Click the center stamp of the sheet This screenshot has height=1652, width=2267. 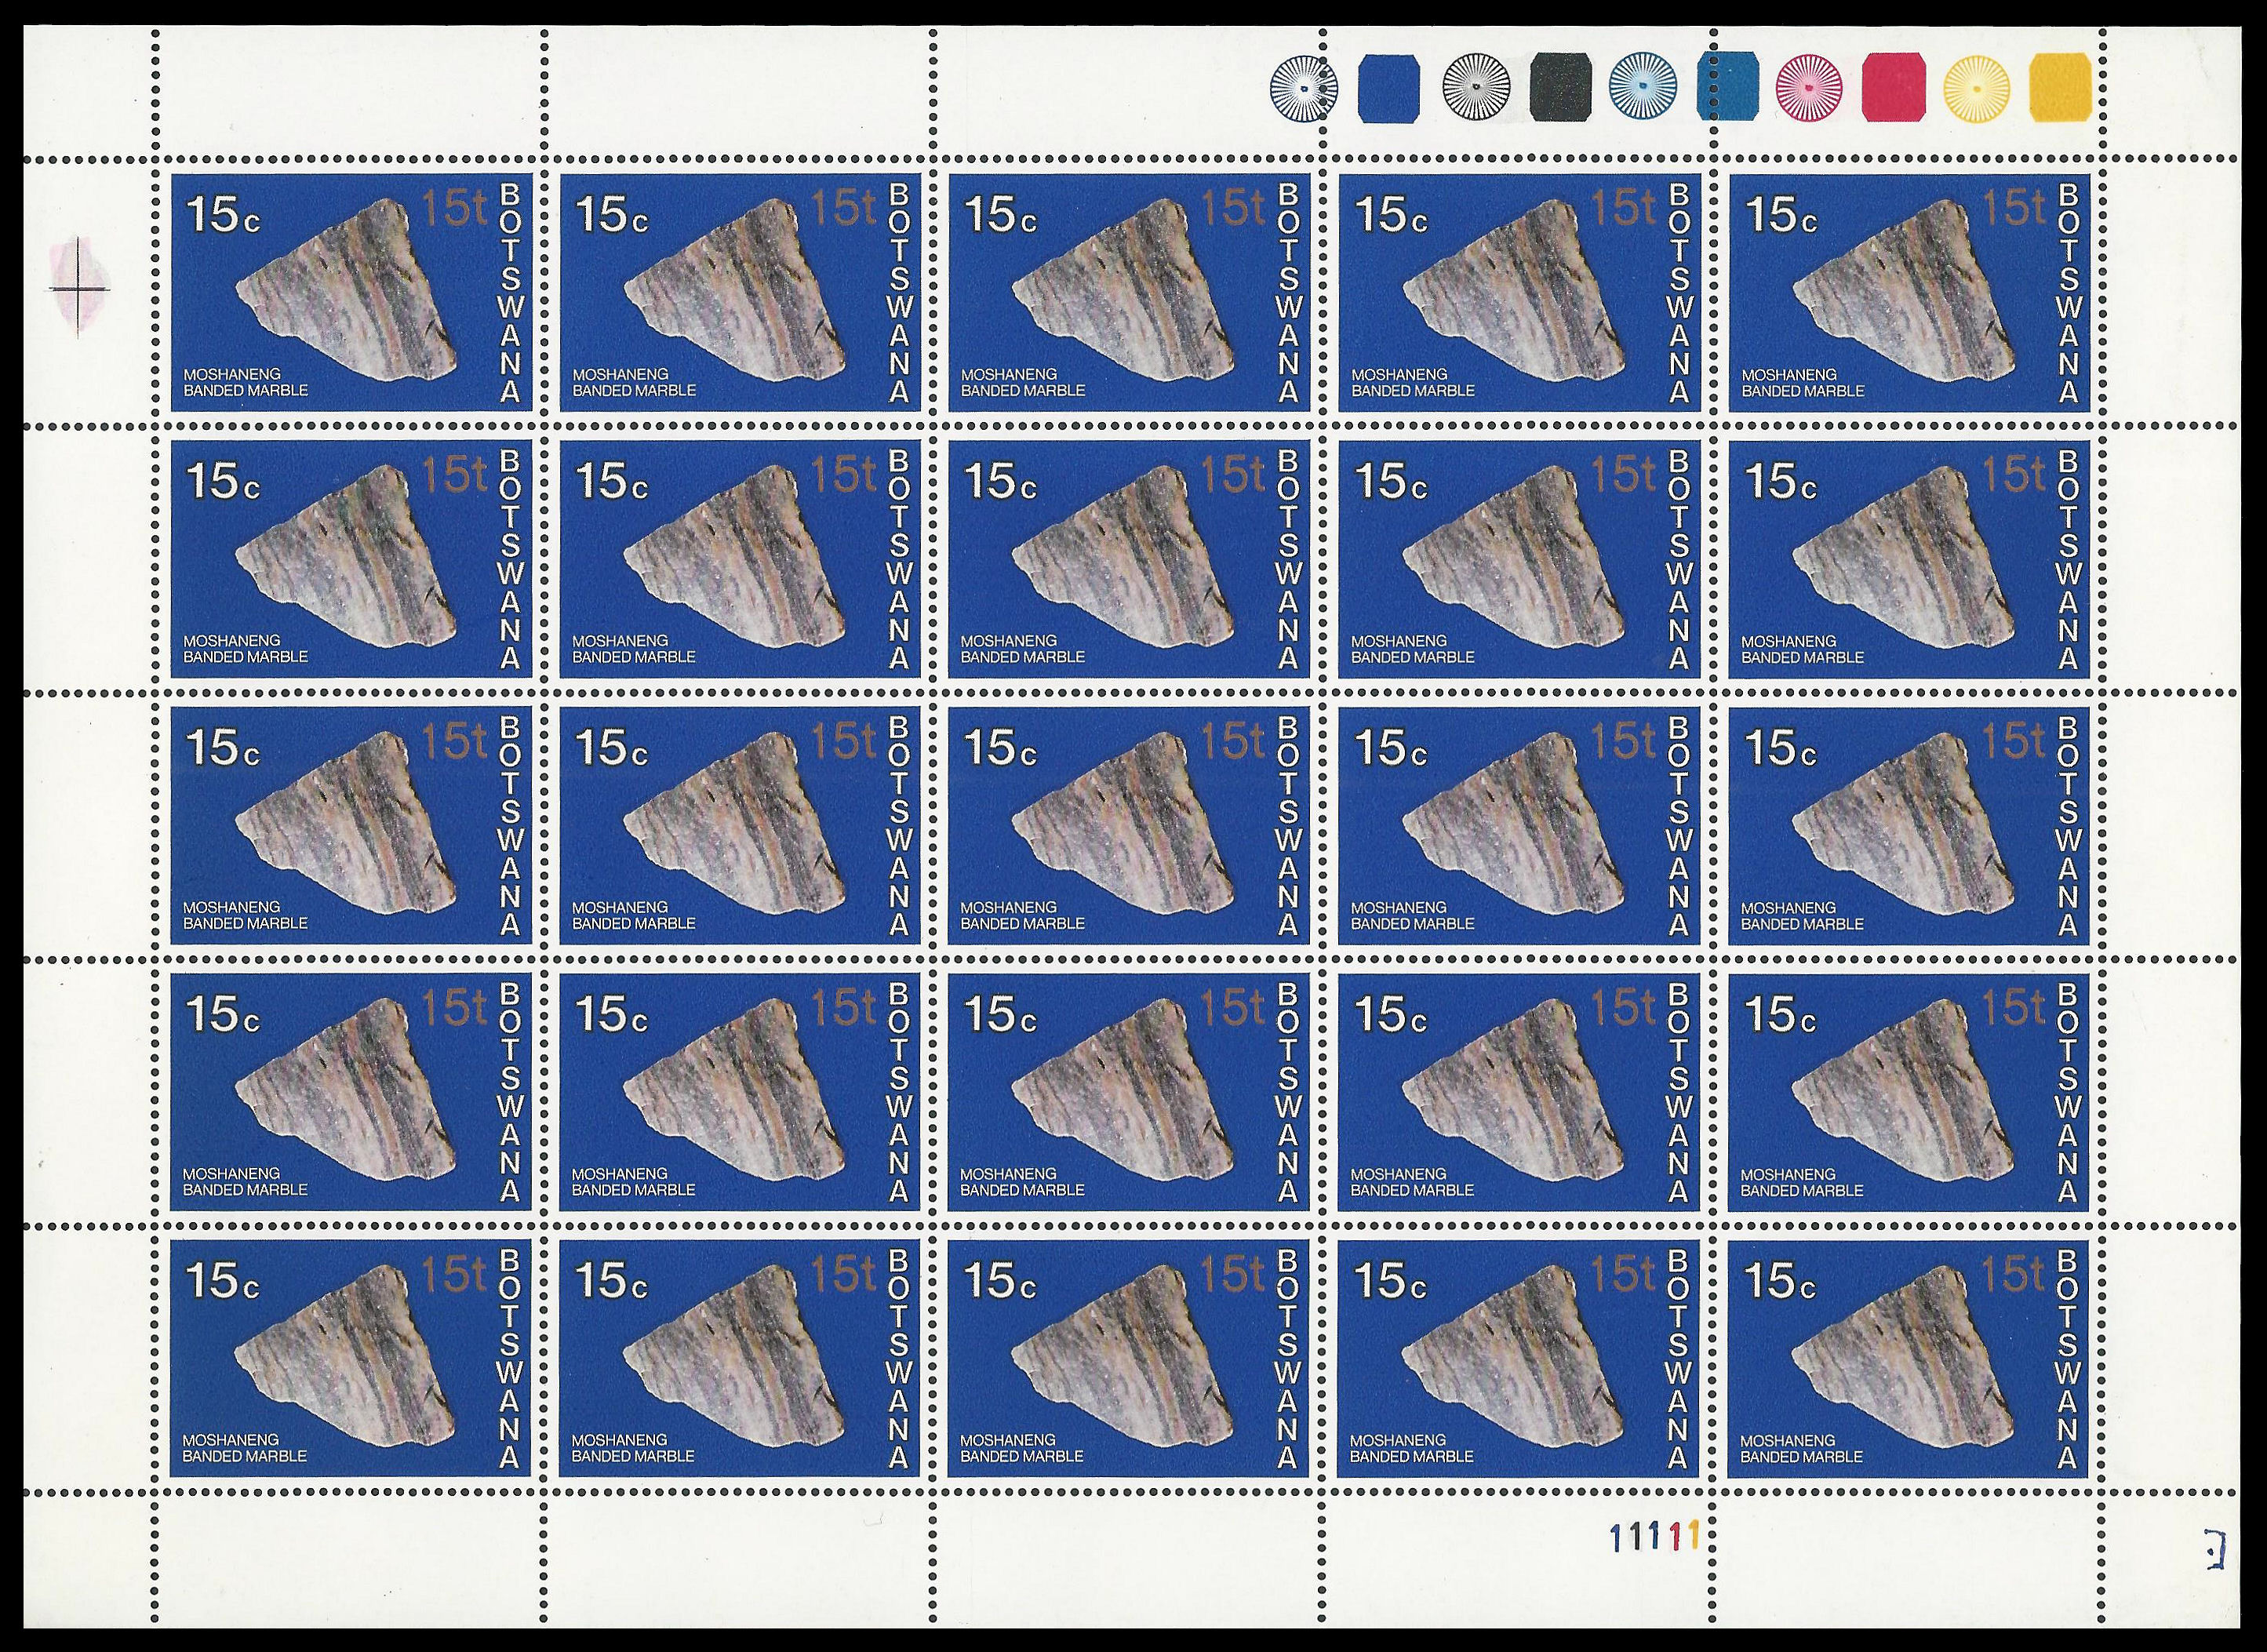click(1128, 826)
